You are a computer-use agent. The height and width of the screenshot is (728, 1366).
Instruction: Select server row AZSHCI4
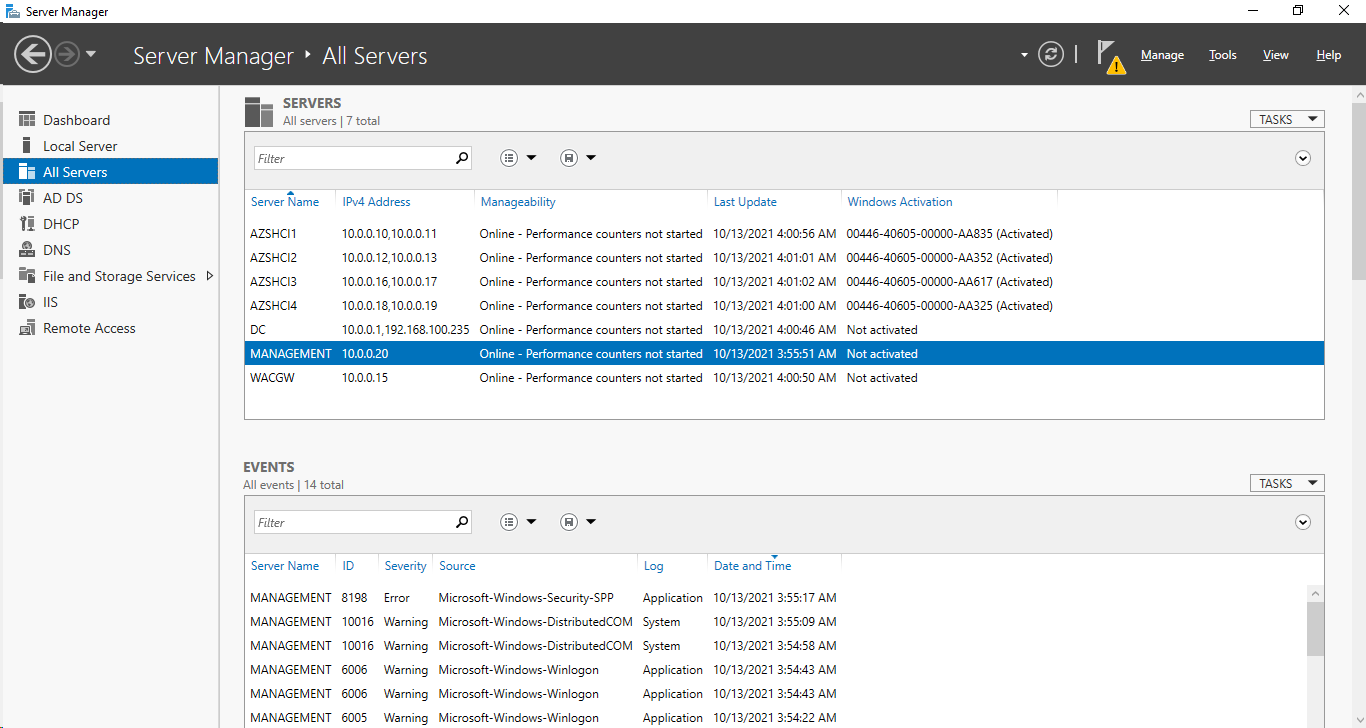[784, 306]
